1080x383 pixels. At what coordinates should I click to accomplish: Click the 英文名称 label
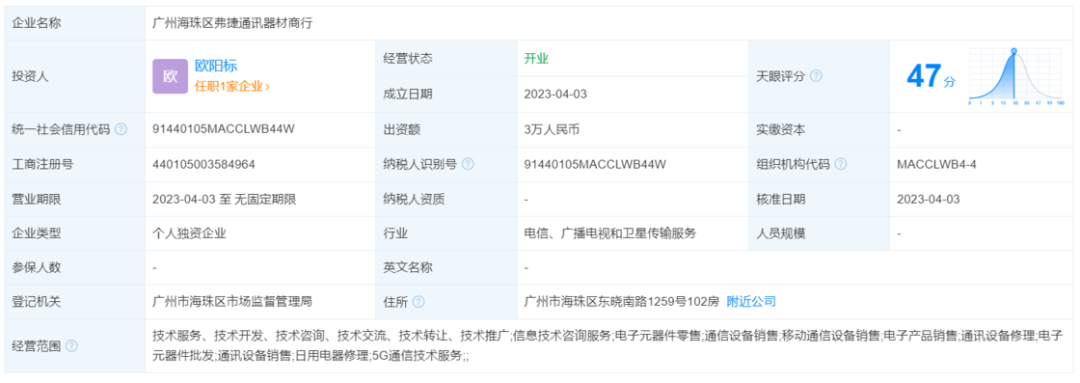click(x=408, y=267)
